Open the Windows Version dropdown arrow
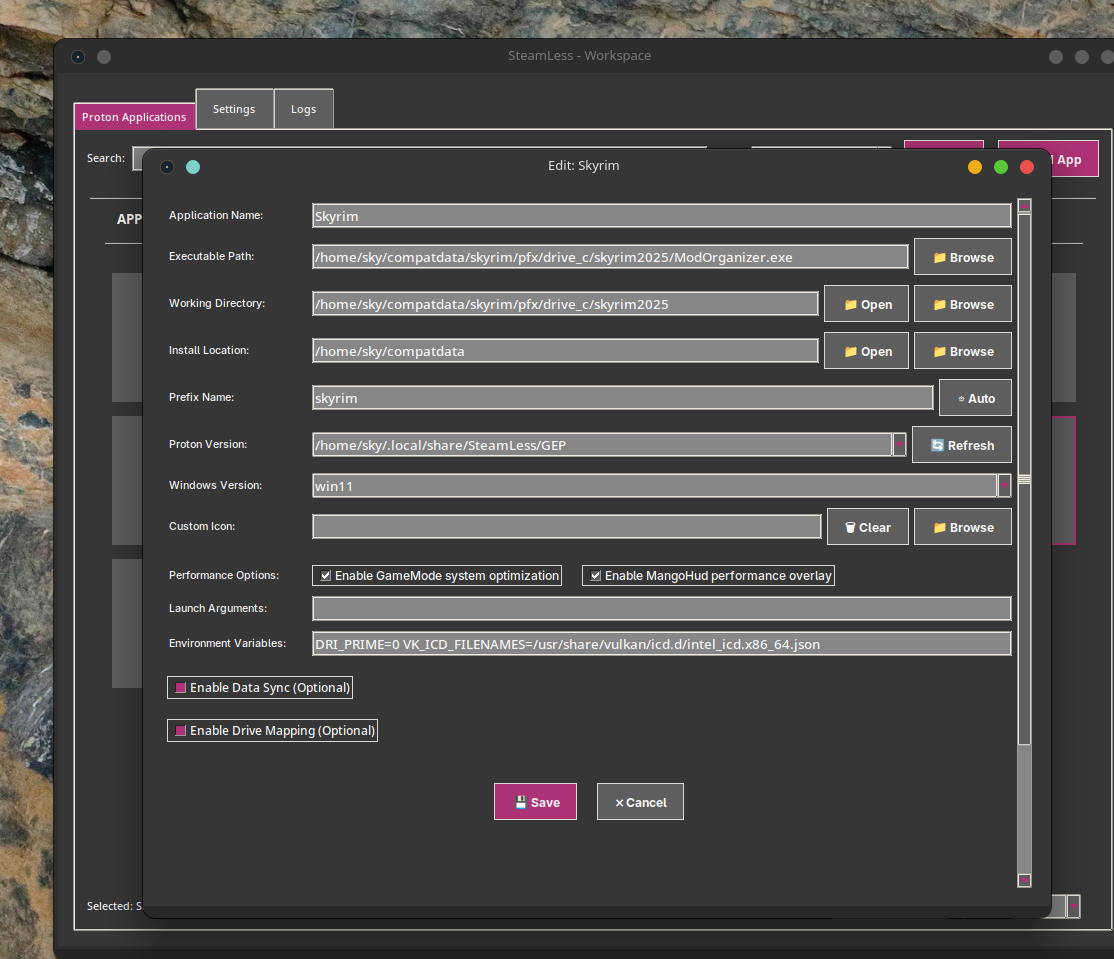This screenshot has width=1114, height=959. [x=1004, y=486]
